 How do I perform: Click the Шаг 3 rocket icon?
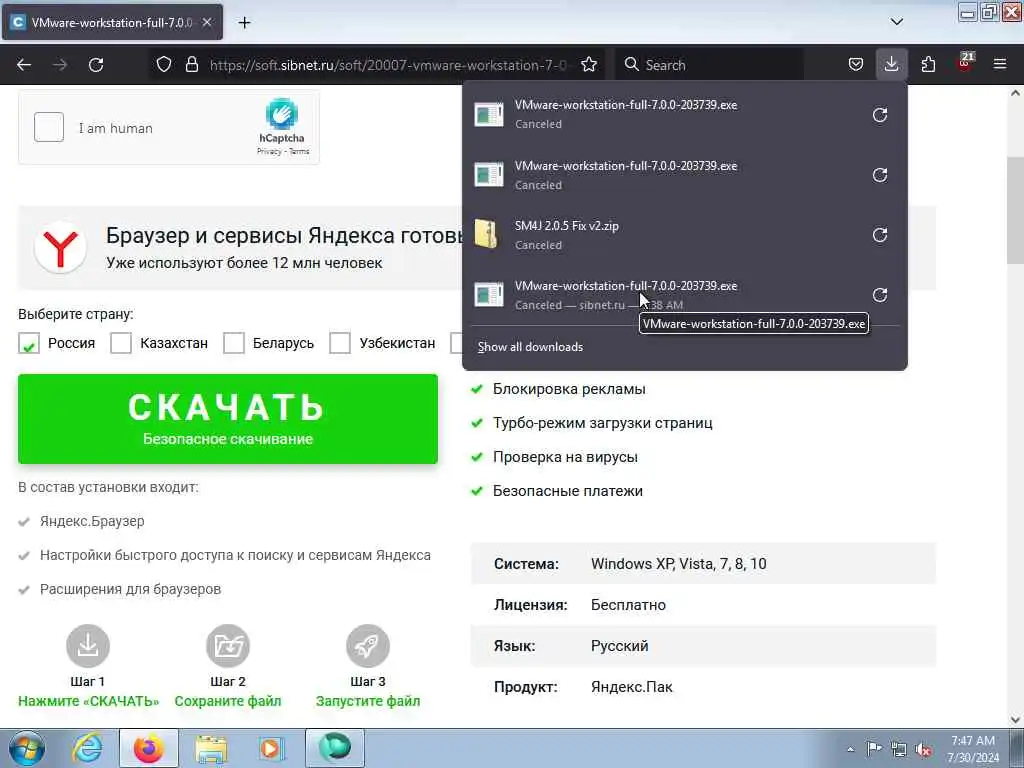point(368,646)
